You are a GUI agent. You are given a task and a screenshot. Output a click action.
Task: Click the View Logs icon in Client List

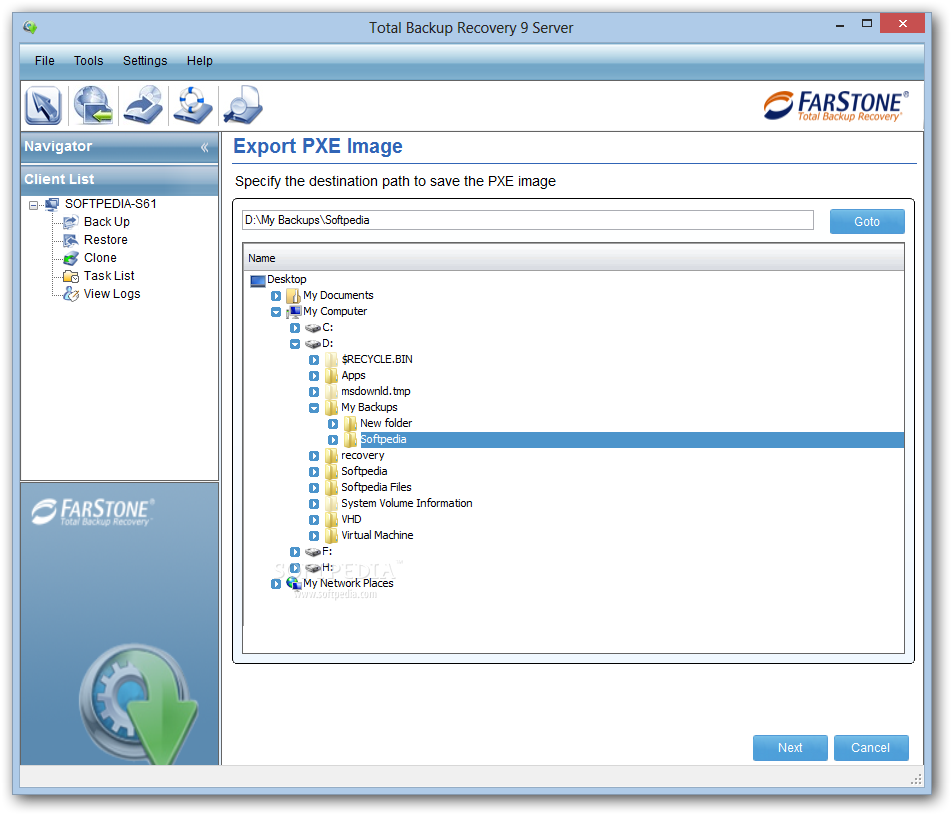[x=71, y=294]
